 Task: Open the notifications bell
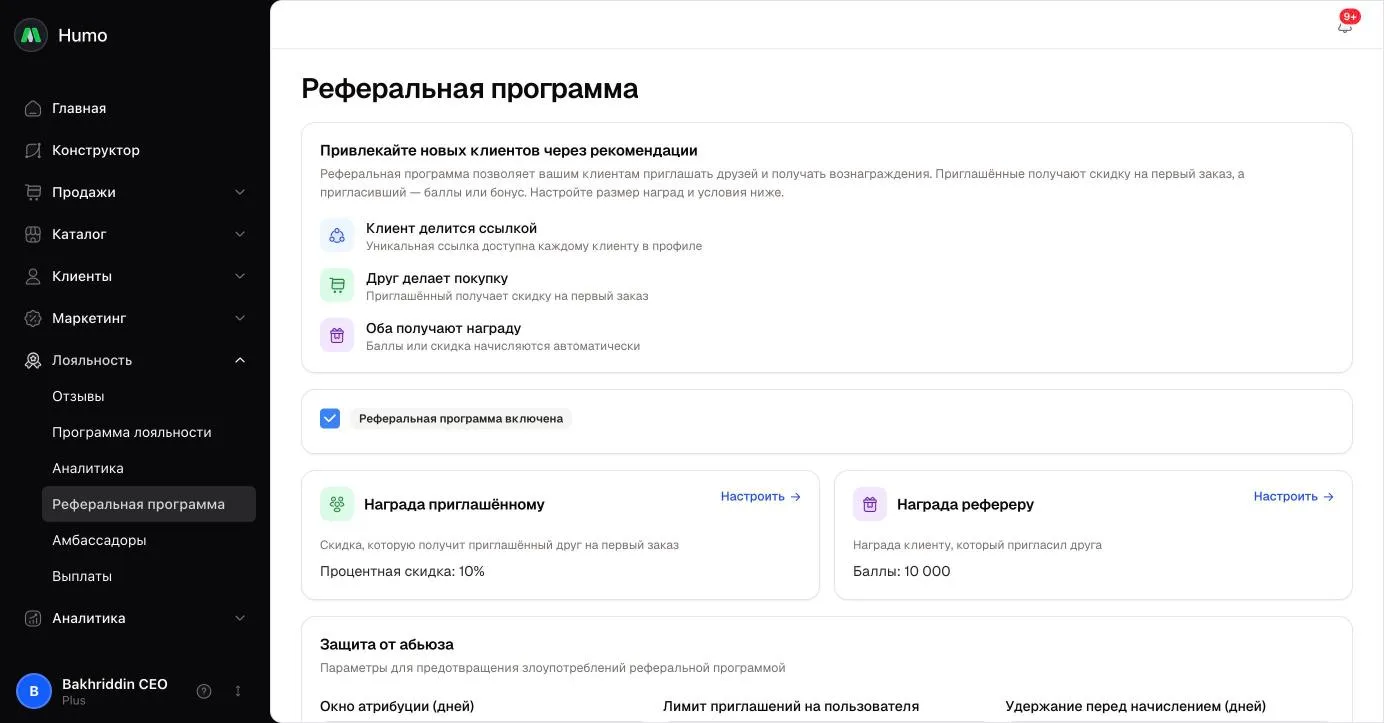tap(1345, 26)
